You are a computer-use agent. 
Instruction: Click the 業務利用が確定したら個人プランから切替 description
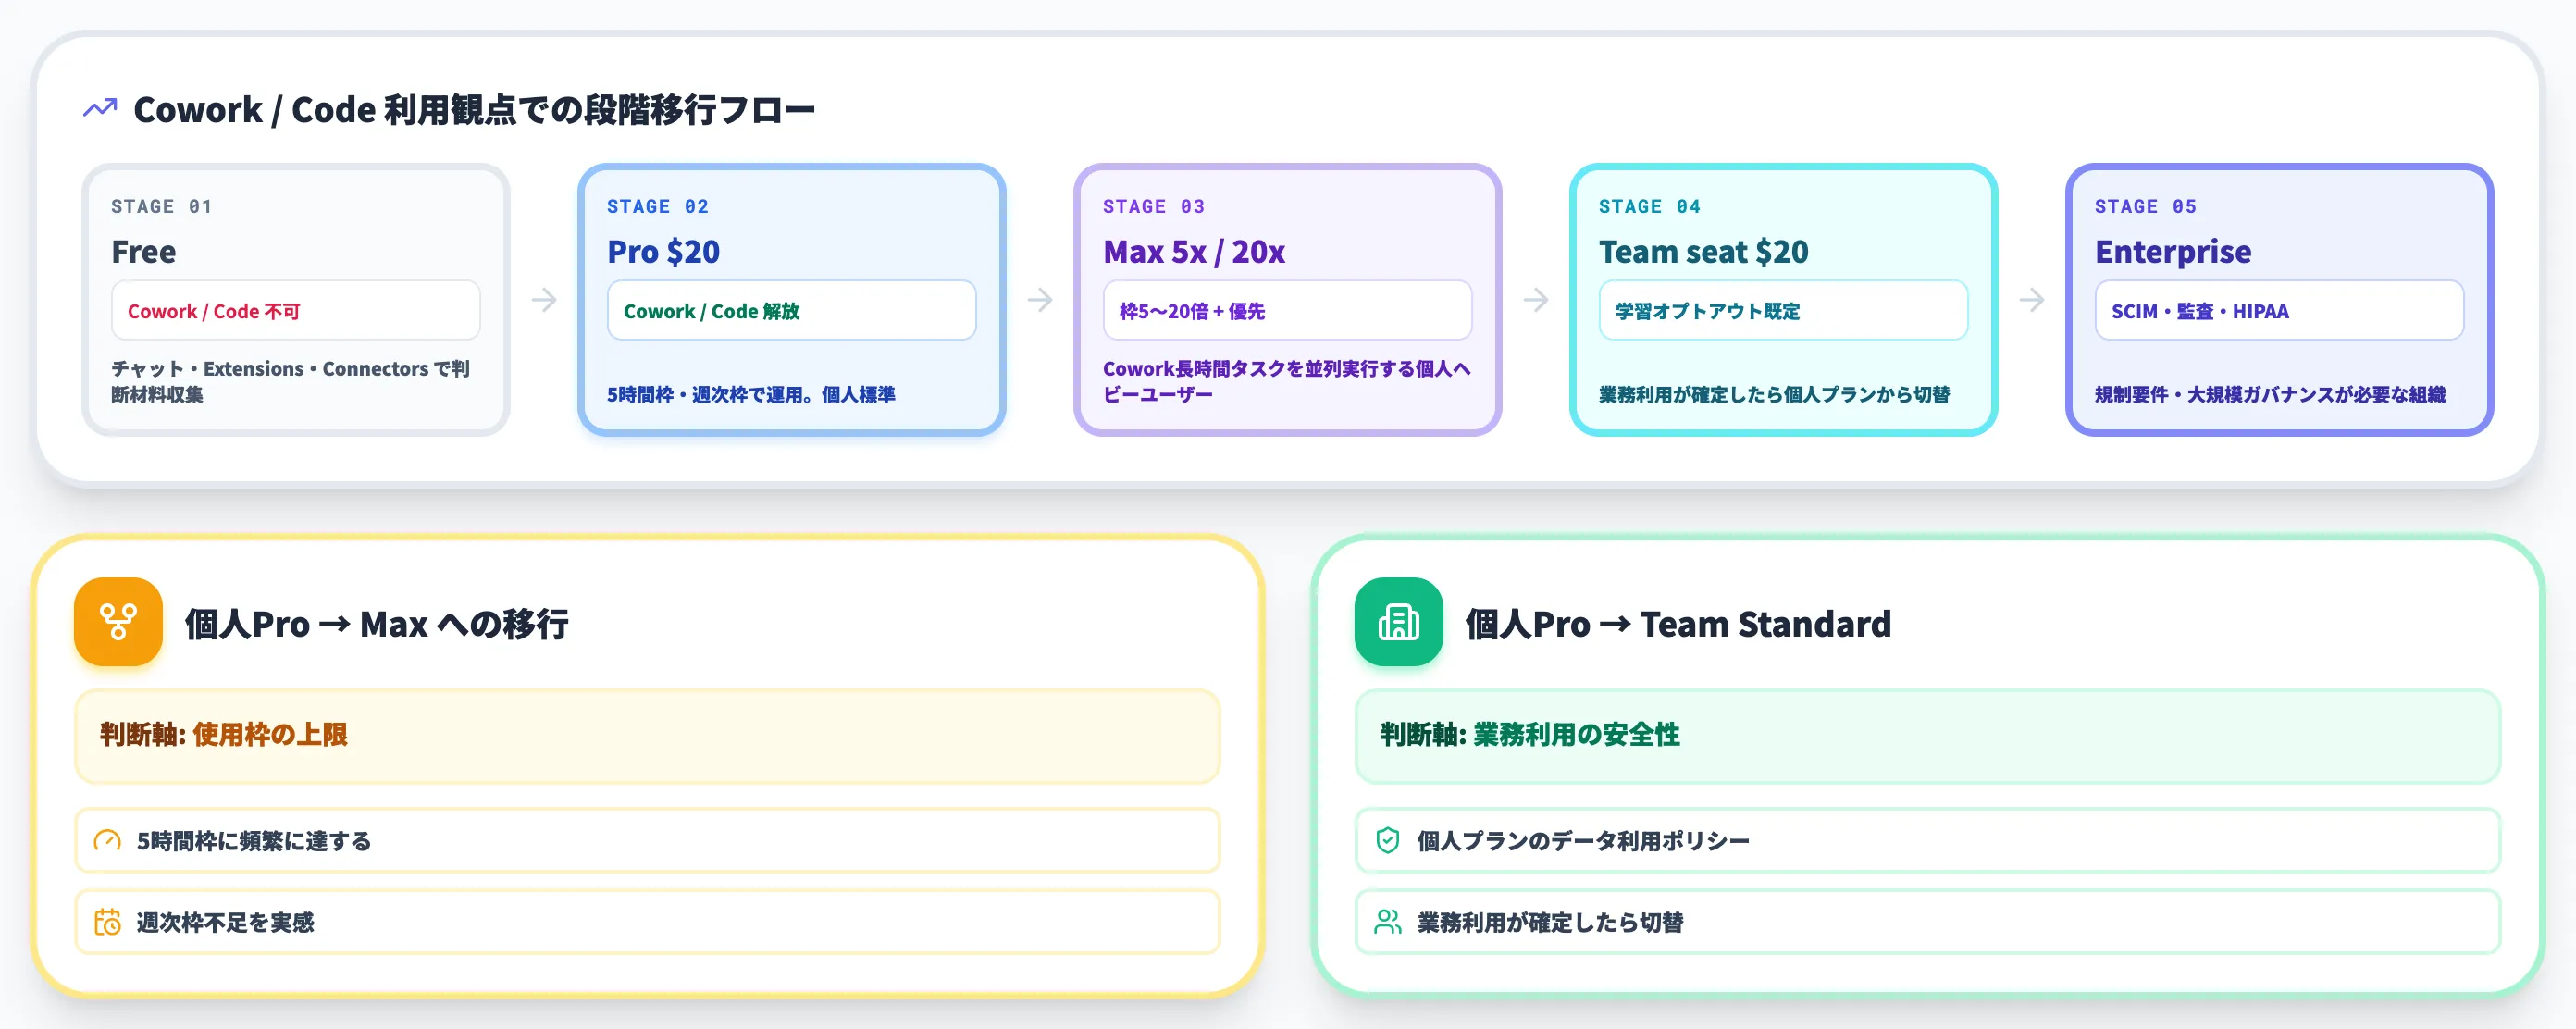point(1775,394)
